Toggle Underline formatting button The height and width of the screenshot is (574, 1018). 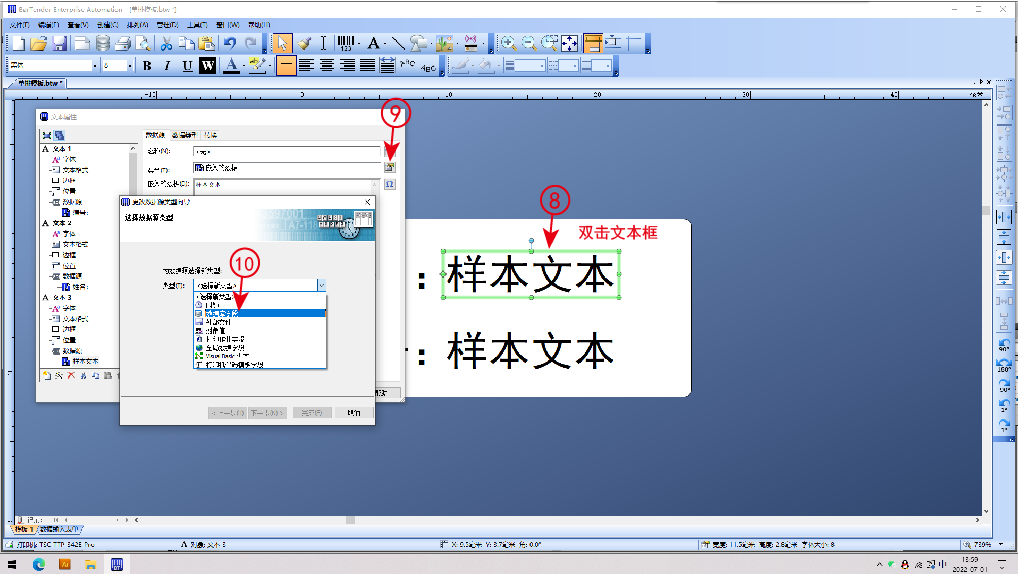point(187,66)
